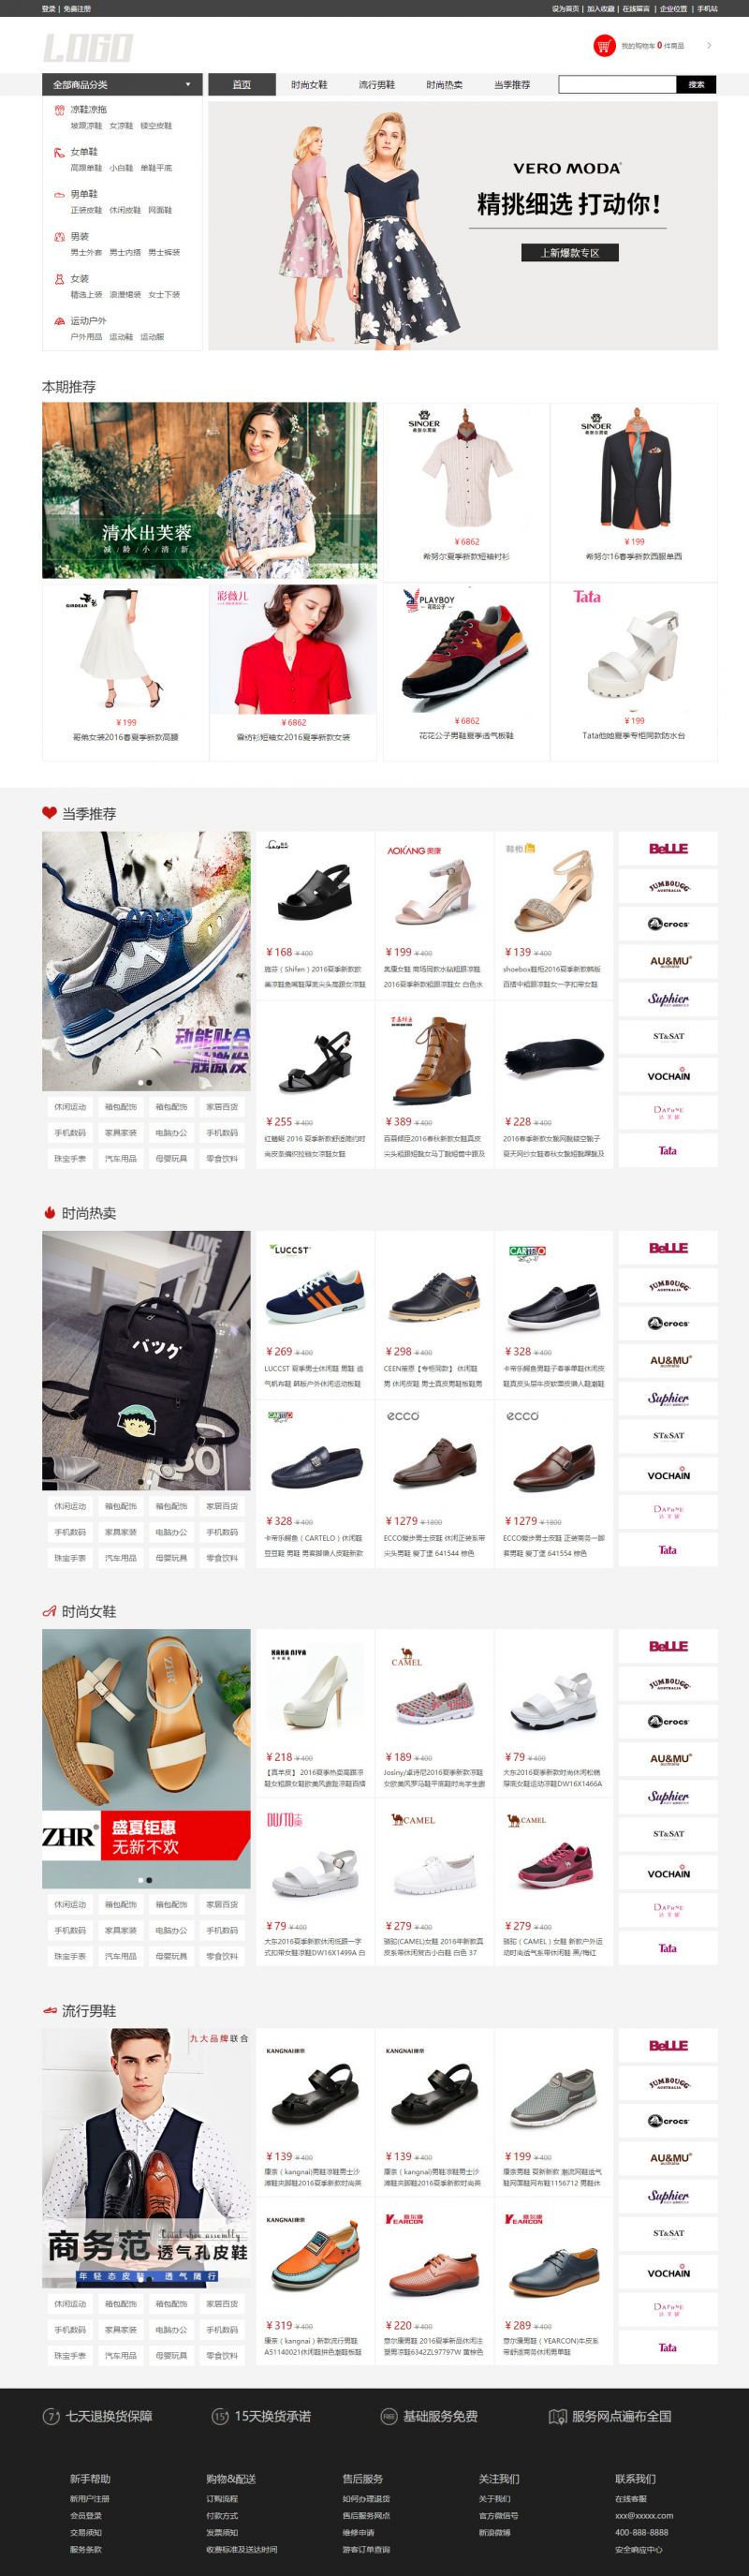Click the sandal icon beside 凉鞋凉拖

point(60,110)
